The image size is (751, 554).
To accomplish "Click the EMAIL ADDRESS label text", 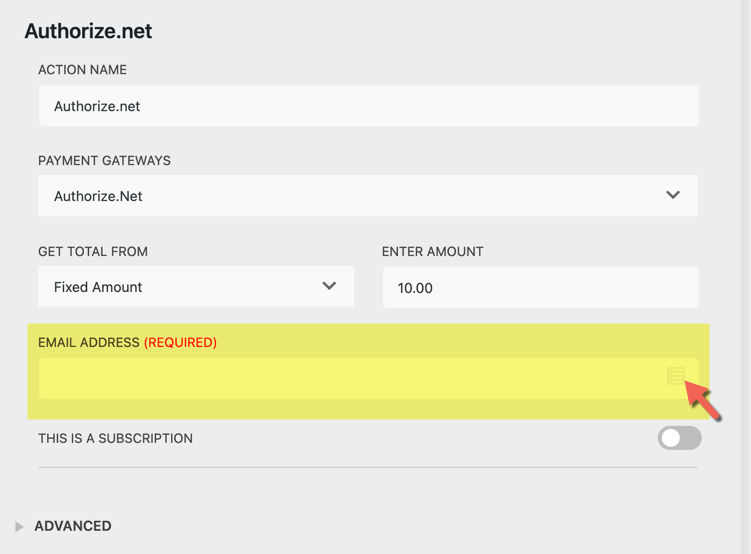I will click(x=89, y=342).
